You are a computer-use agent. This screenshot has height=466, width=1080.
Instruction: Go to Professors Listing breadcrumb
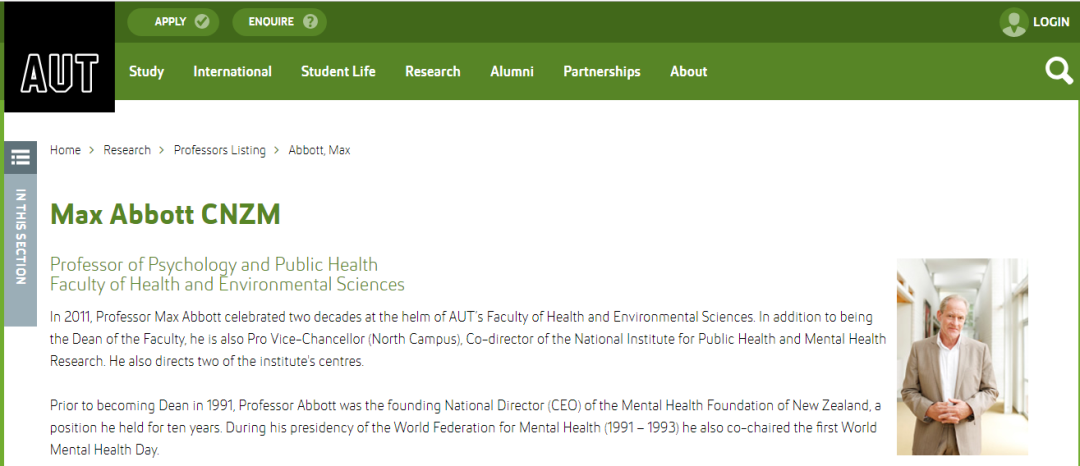220,150
